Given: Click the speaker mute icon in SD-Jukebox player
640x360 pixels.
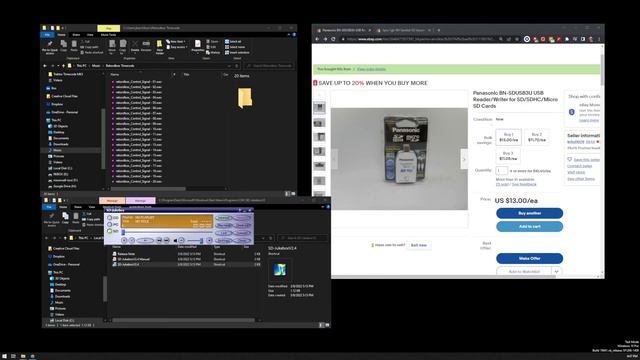Looking at the screenshot, I should pyautogui.click(x=175, y=240).
